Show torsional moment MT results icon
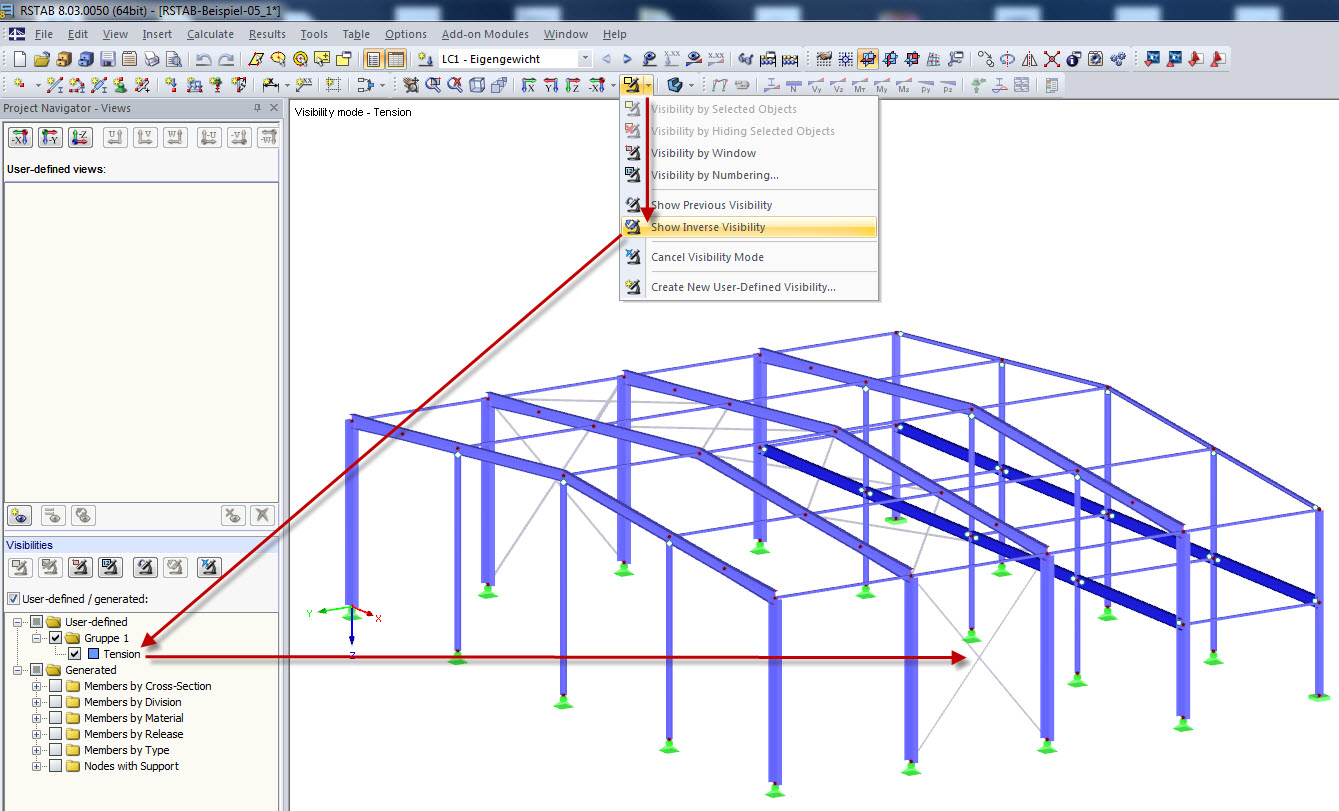Image resolution: width=1339 pixels, height=811 pixels. (860, 85)
